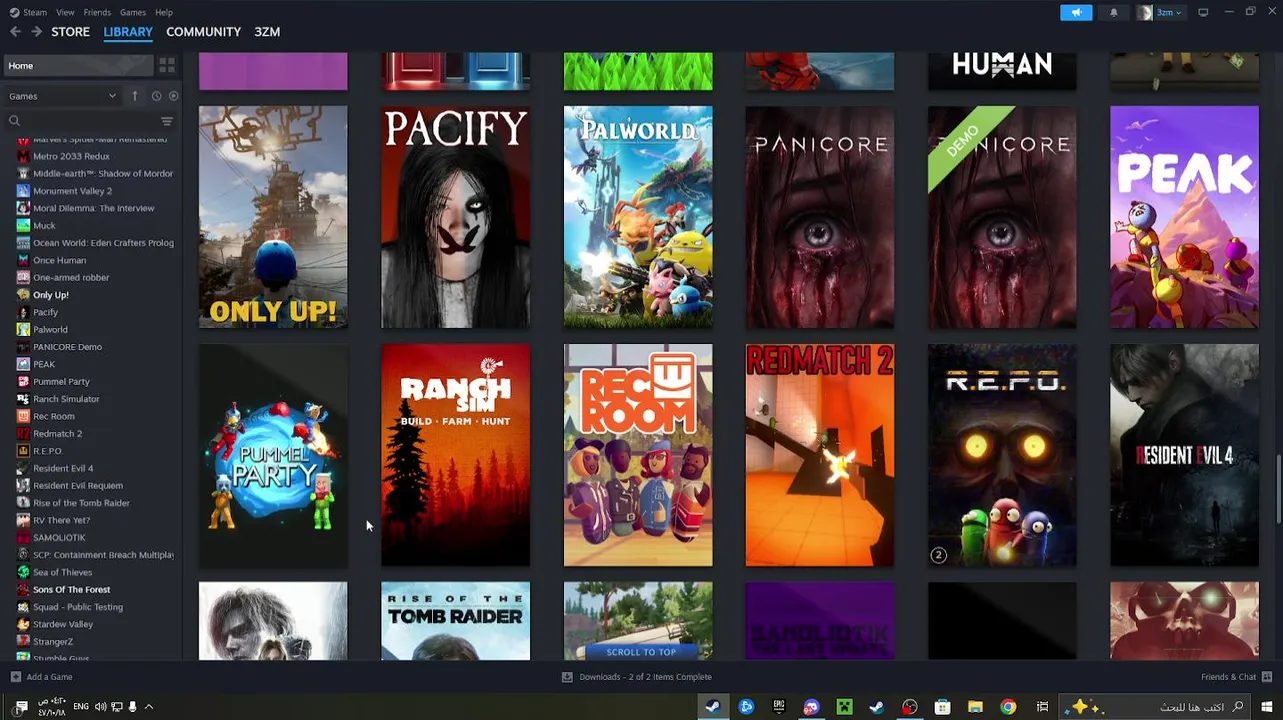Open the Epic Games Launcher taskbar icon
The image size is (1283, 720).
779,707
